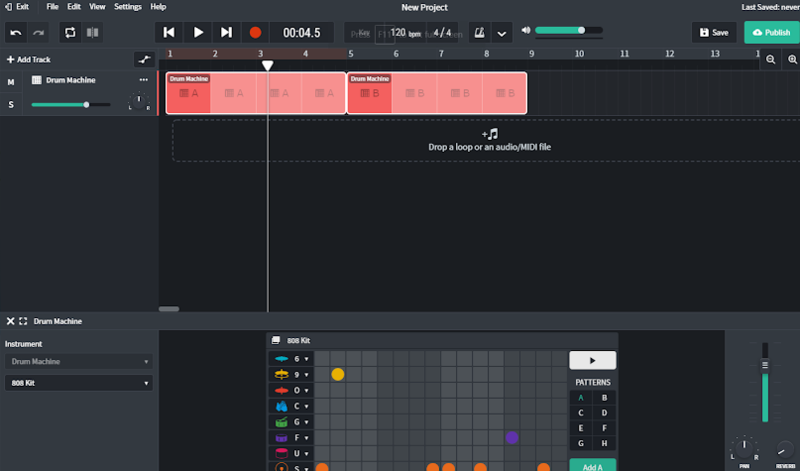Click the undo arrow icon

pyautogui.click(x=16, y=32)
